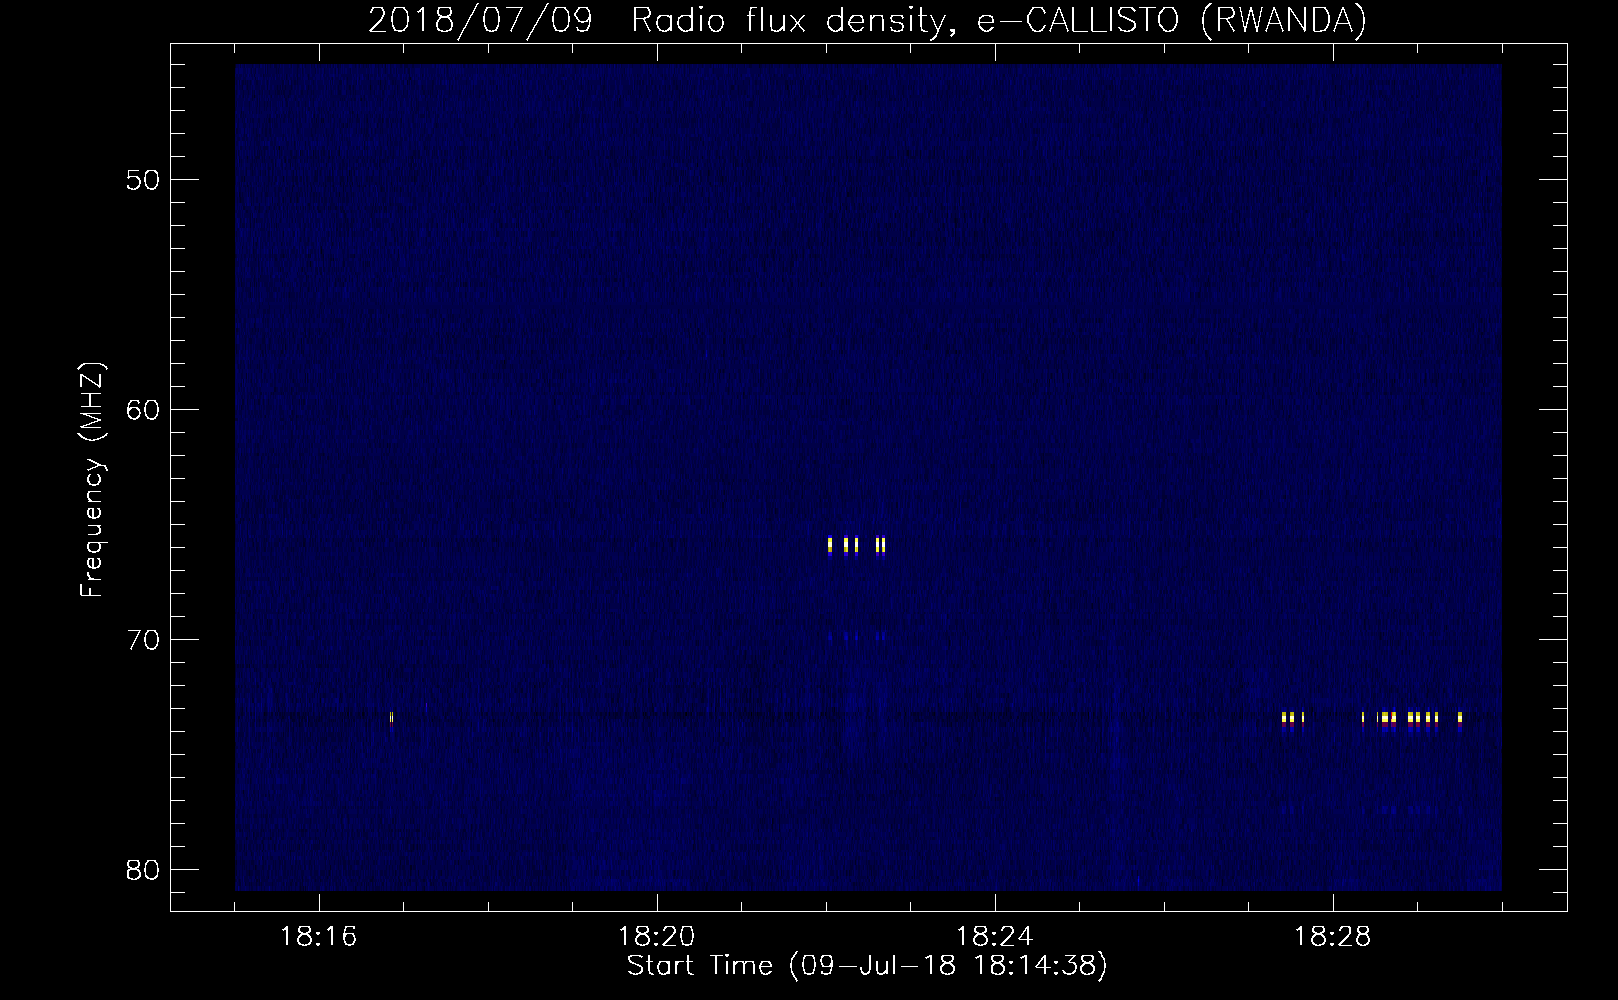Viewport: 1618px width, 1000px height.
Task: Click the isolated burst marker near 18:17
Action: (x=392, y=719)
